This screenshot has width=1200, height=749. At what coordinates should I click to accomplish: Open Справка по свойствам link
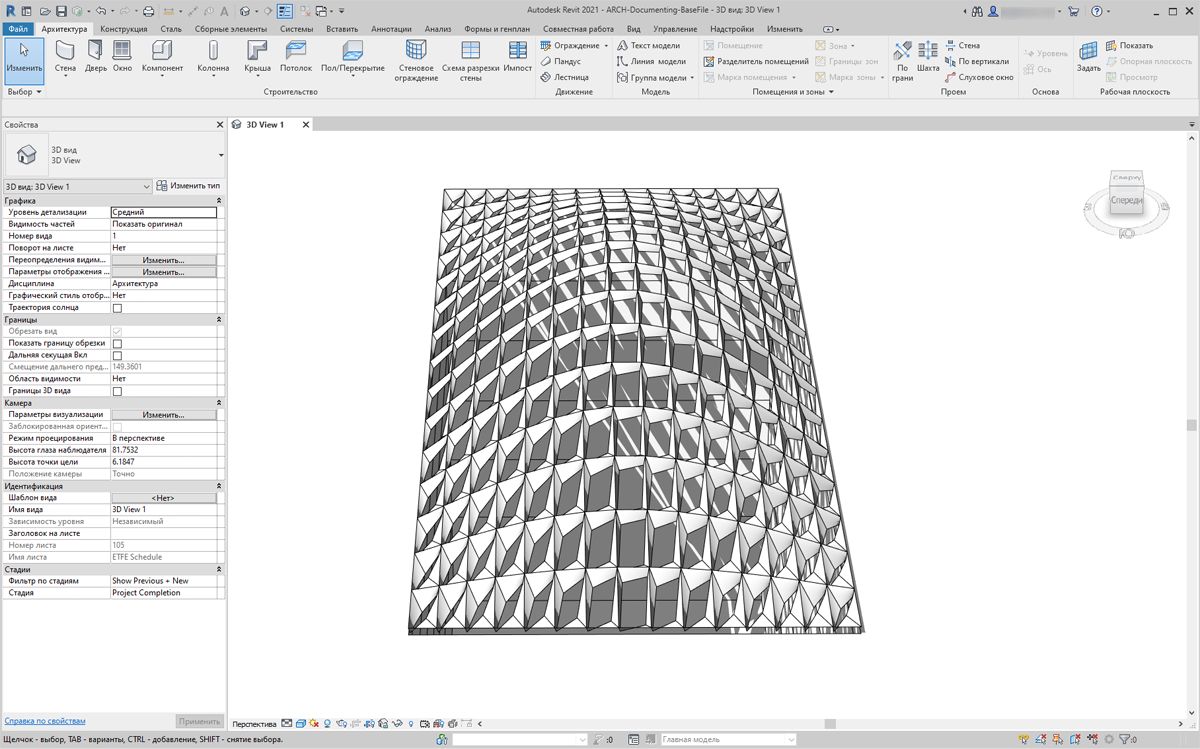pyautogui.click(x=45, y=721)
